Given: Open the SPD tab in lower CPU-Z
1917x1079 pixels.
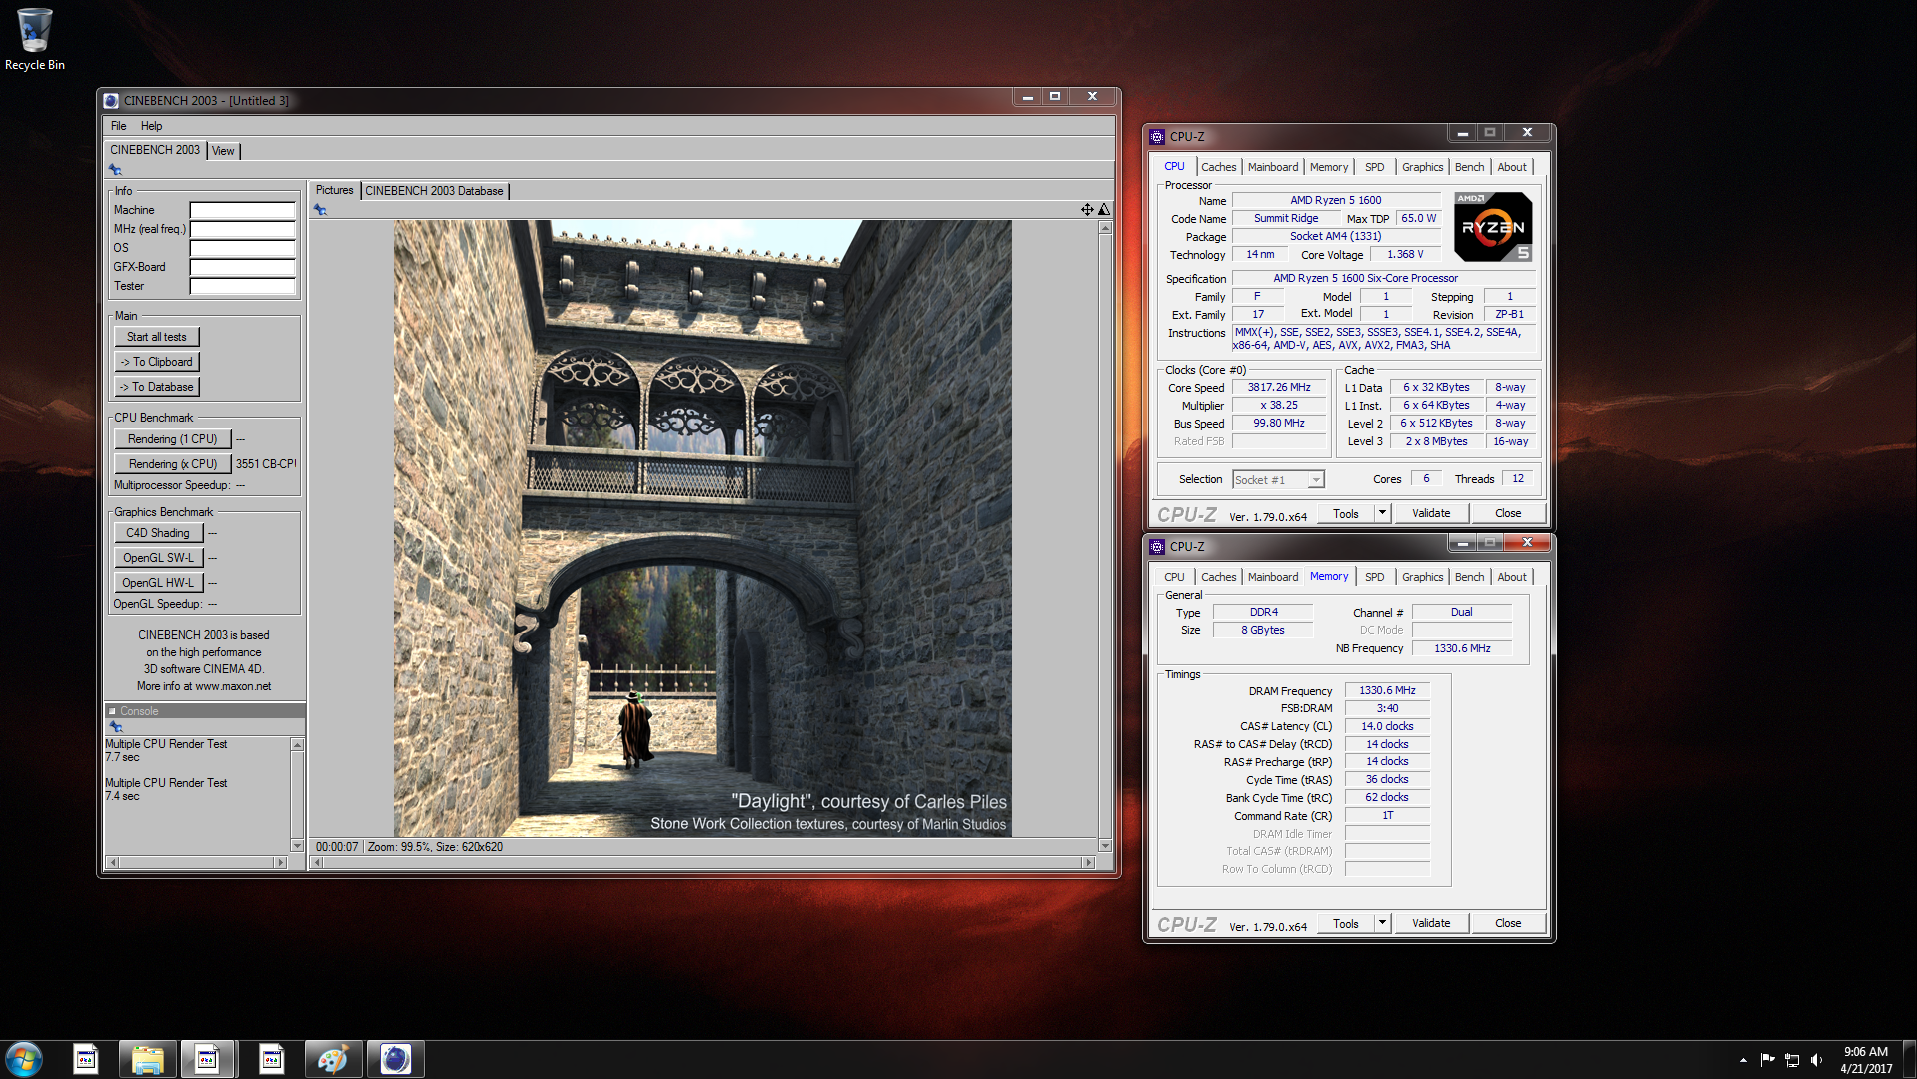Looking at the screenshot, I should (x=1374, y=577).
